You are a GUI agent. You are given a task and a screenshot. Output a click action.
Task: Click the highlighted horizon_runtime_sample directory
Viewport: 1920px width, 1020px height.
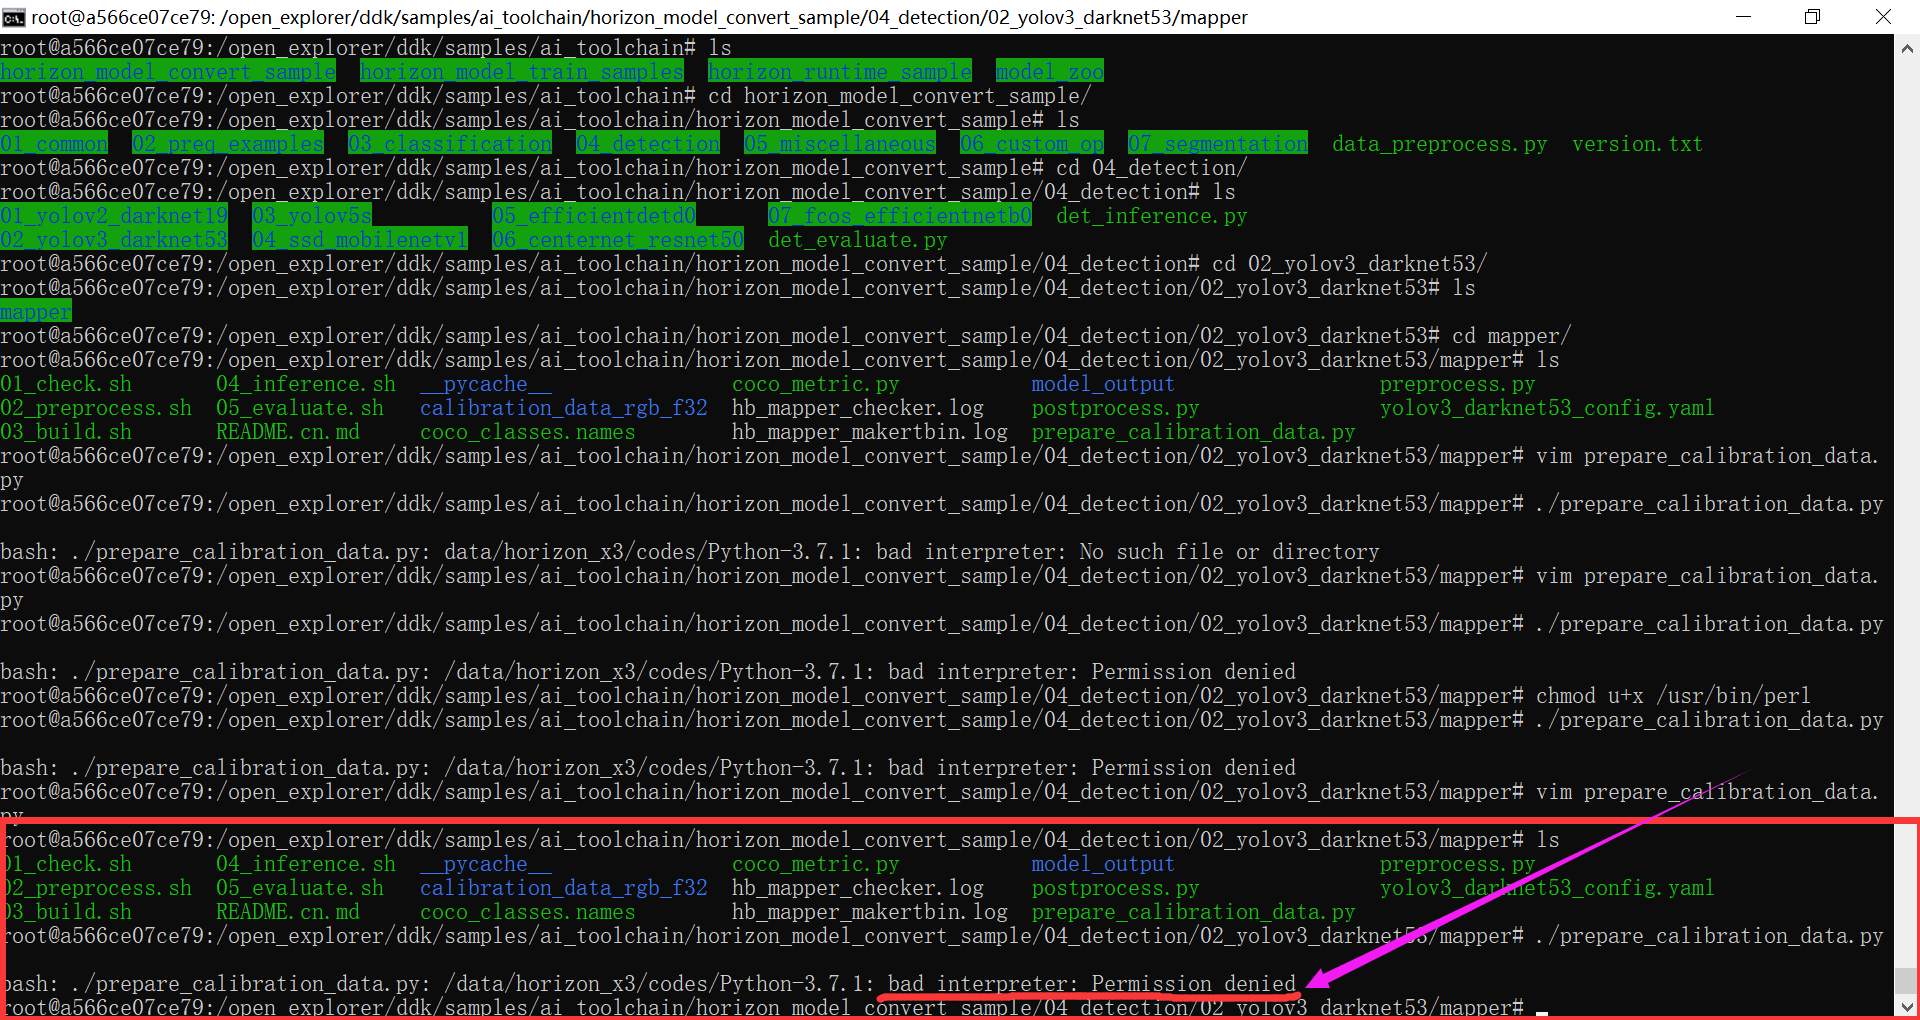(x=839, y=72)
